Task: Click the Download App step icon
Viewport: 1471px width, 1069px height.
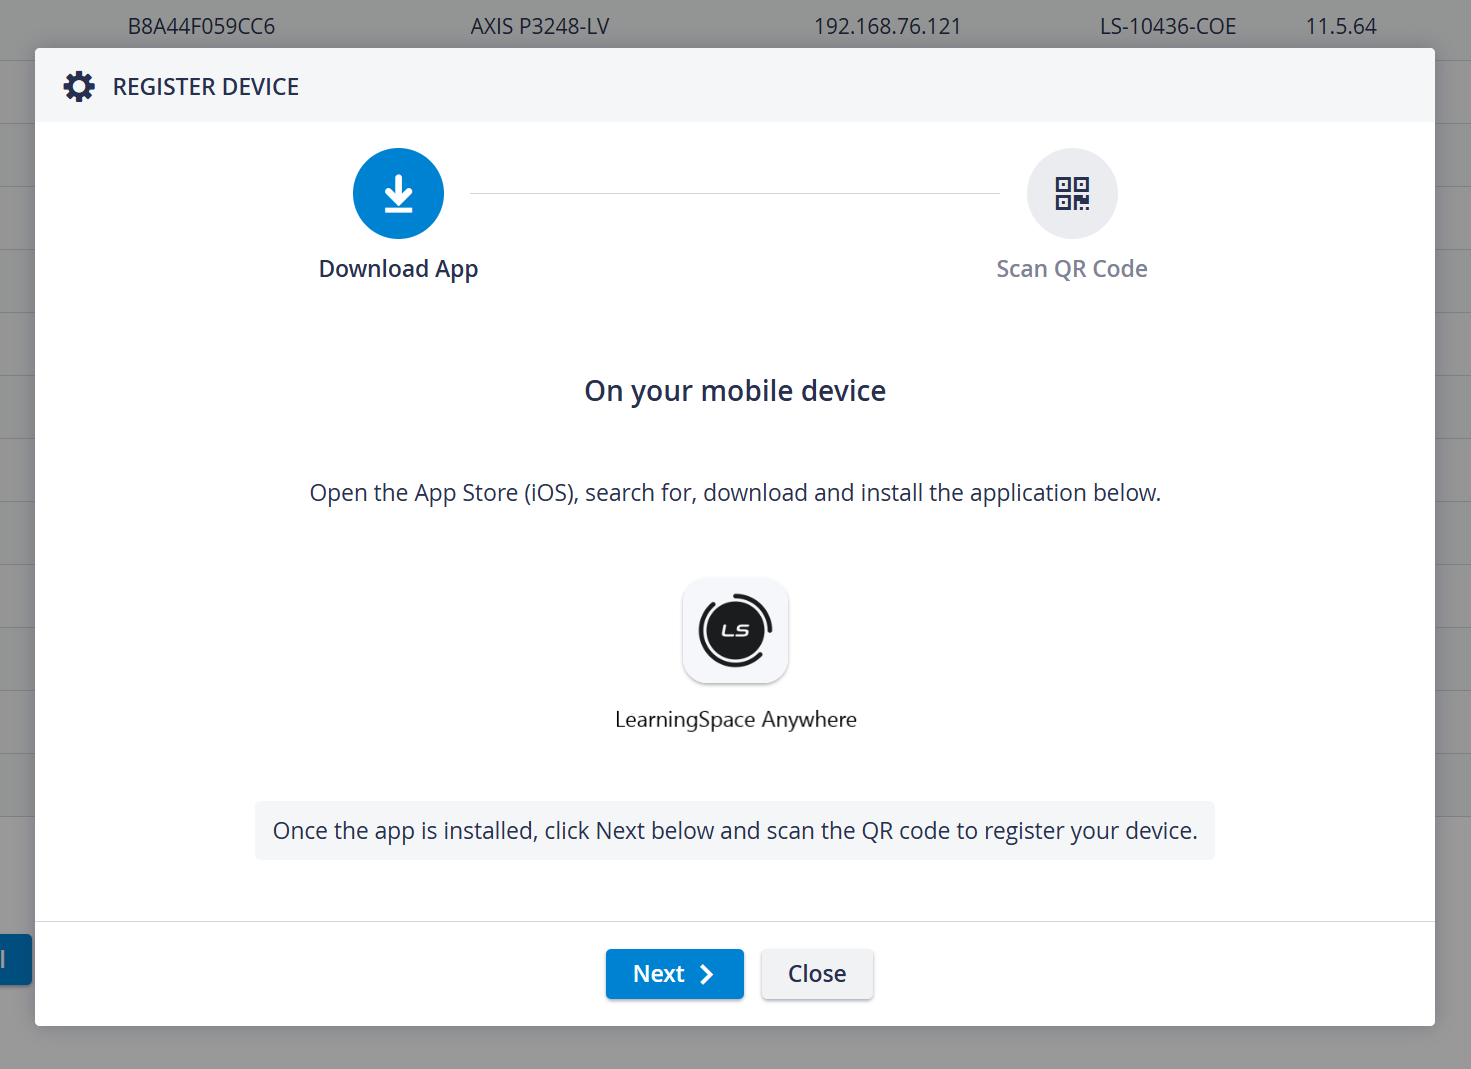Action: pyautogui.click(x=398, y=194)
